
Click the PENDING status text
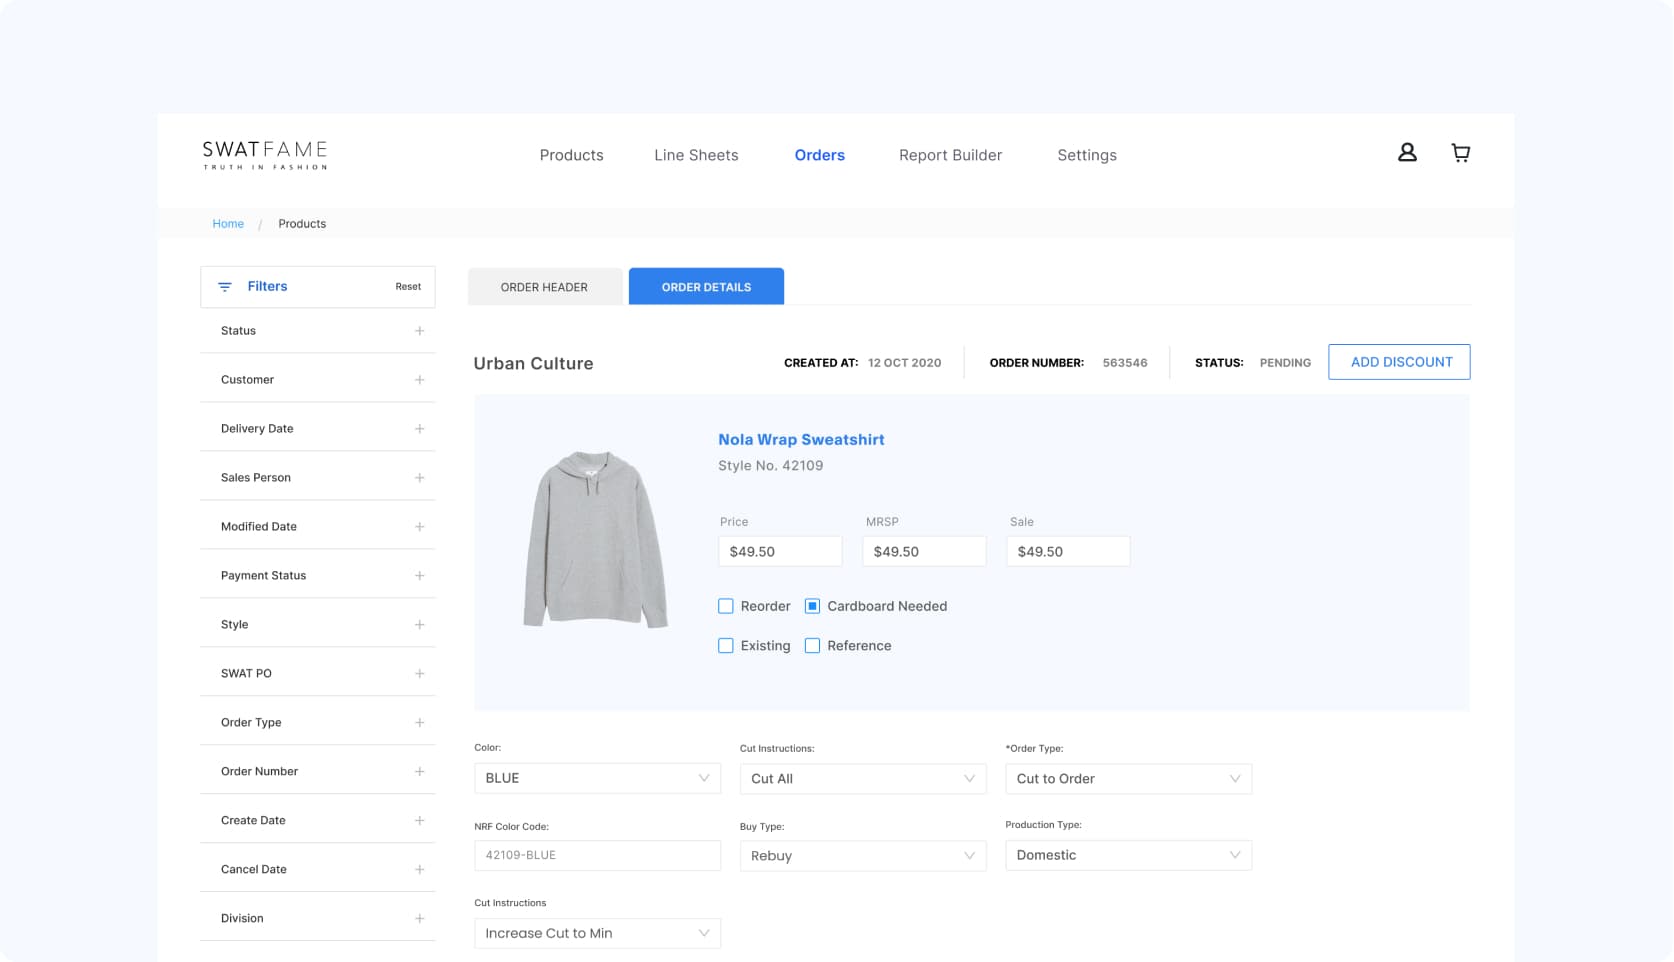(x=1285, y=363)
